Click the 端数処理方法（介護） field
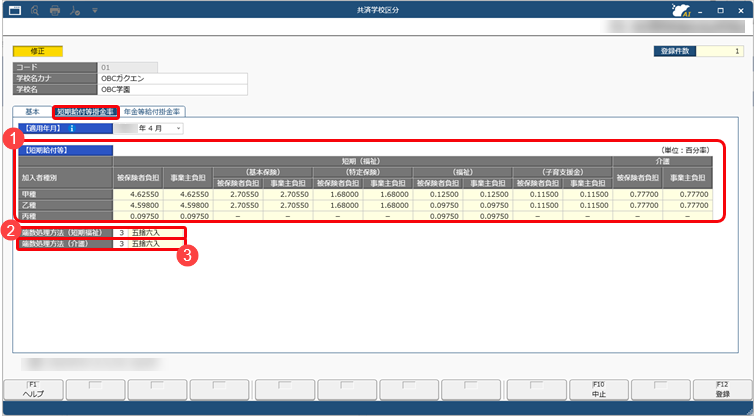The width and height of the screenshot is (754, 416). click(x=149, y=244)
